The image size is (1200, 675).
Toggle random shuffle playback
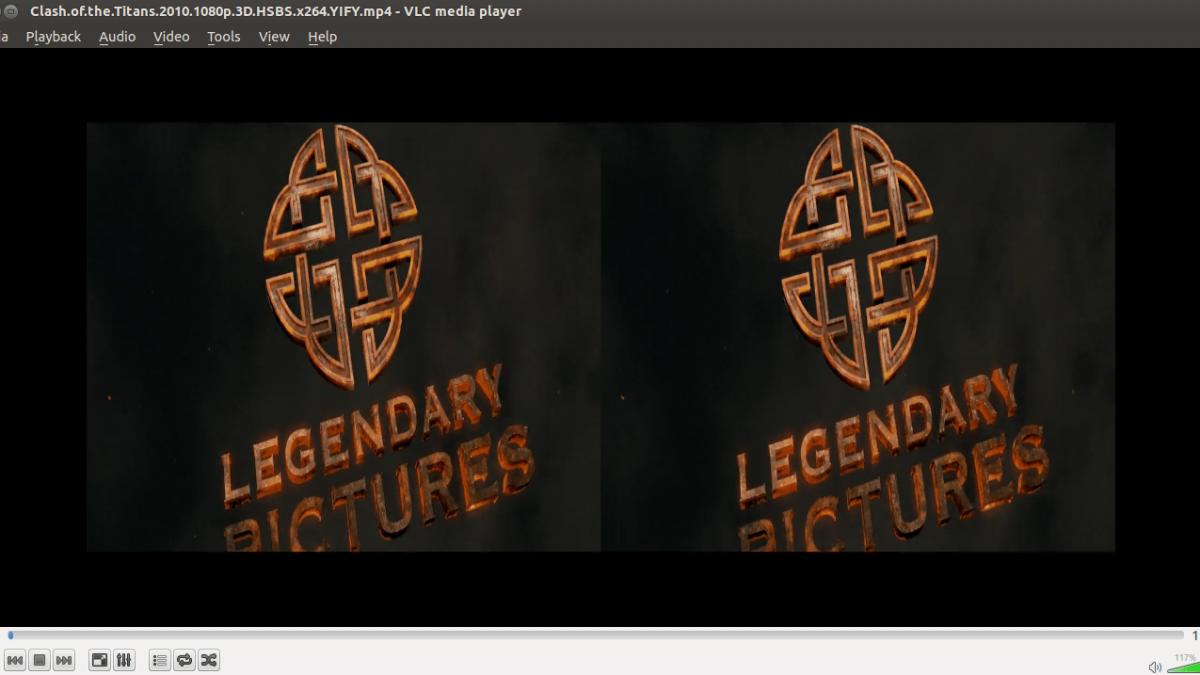pyautogui.click(x=208, y=660)
